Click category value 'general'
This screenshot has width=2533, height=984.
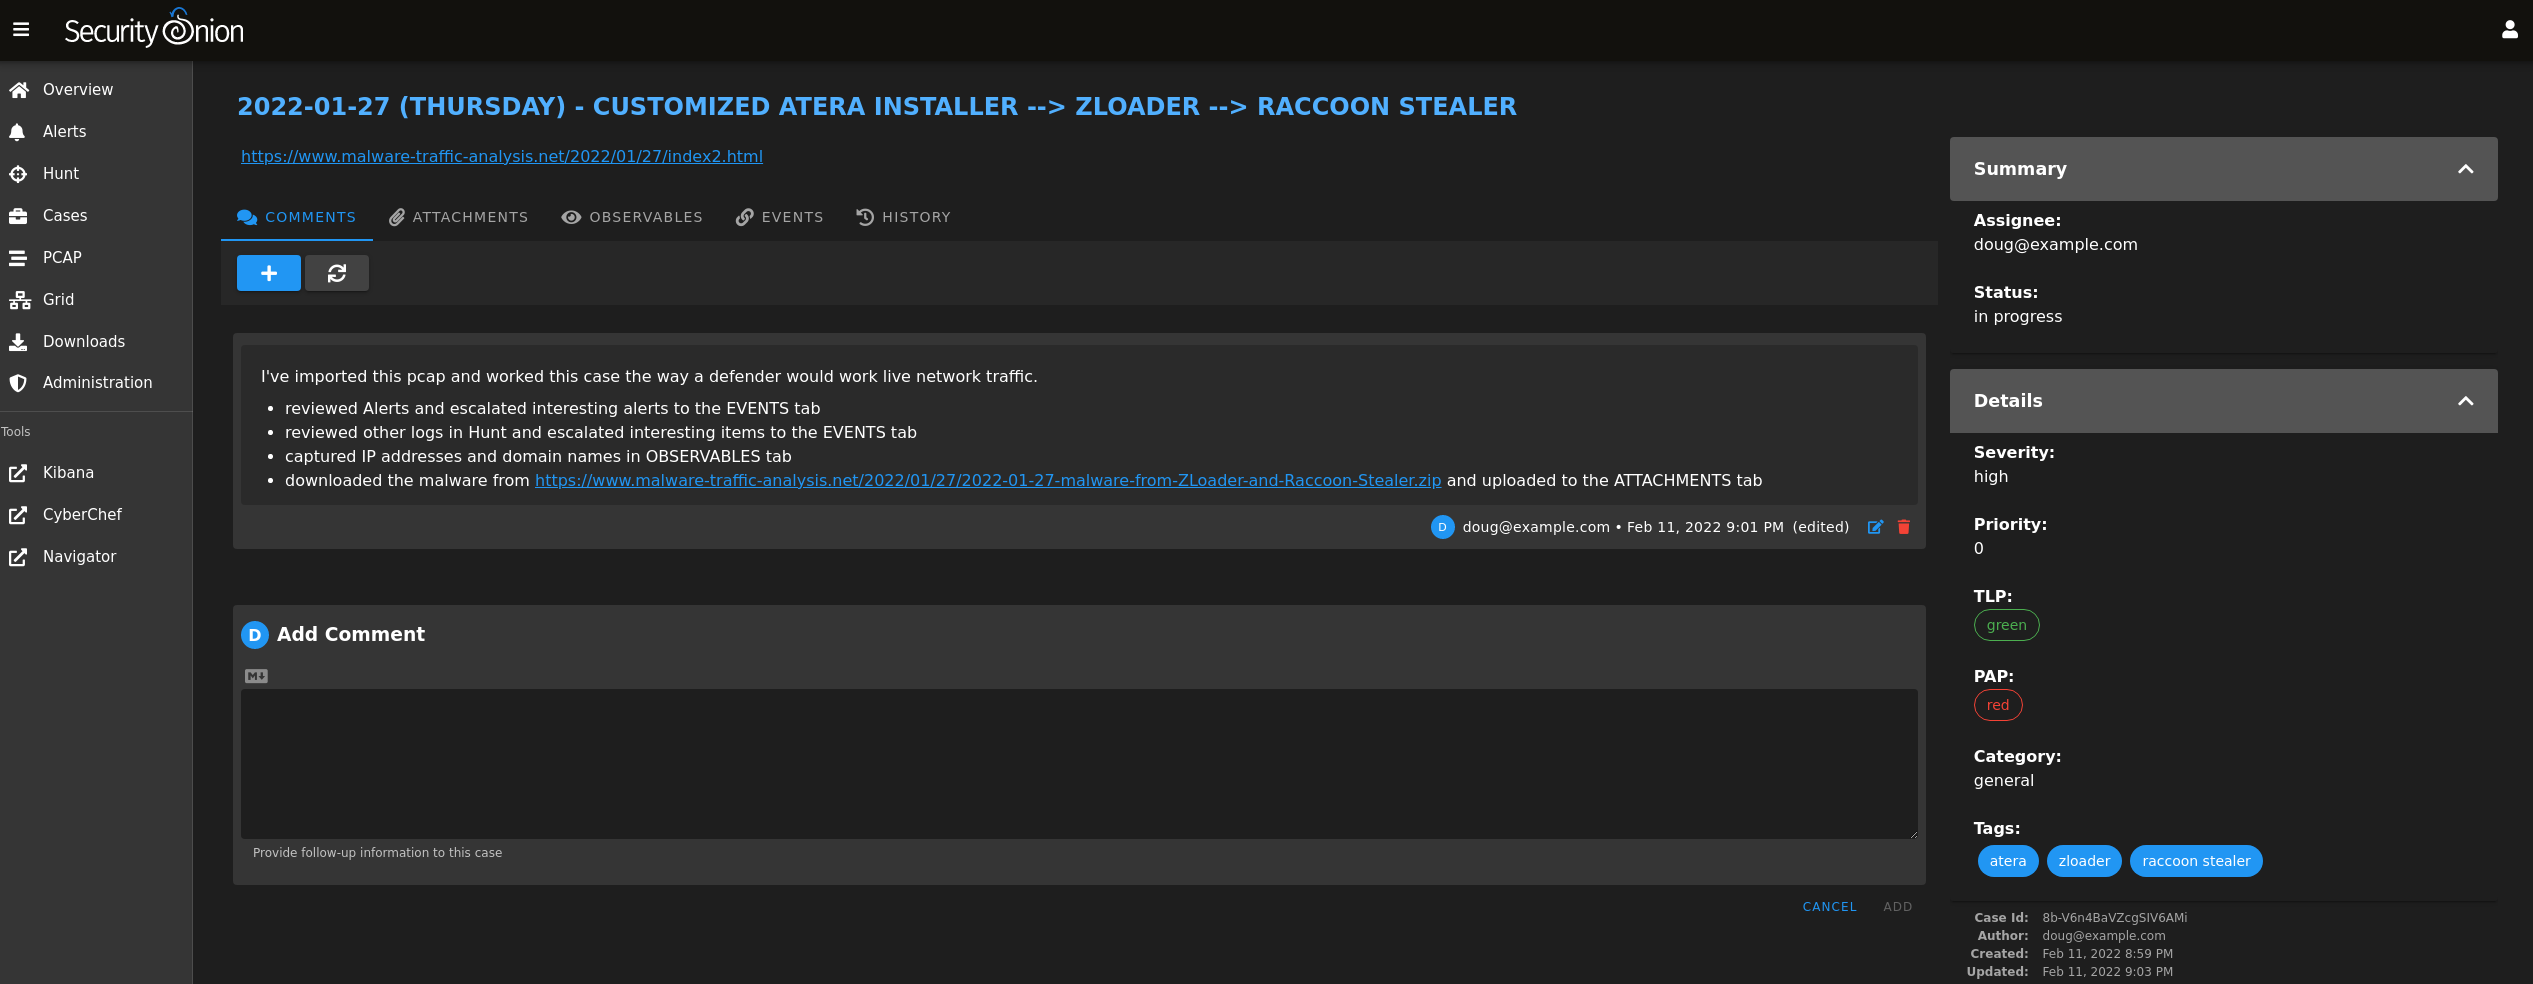pos(2003,781)
